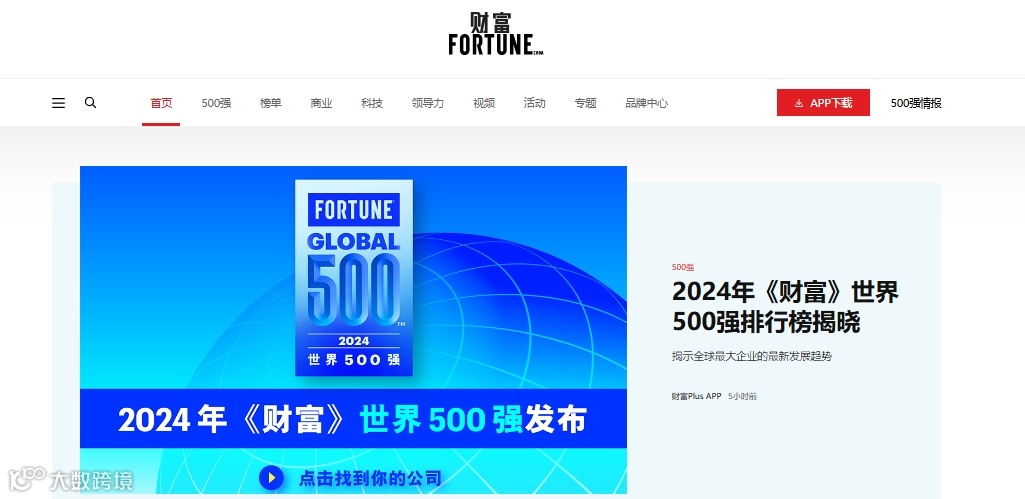Open the 活动 nav item

(x=534, y=103)
